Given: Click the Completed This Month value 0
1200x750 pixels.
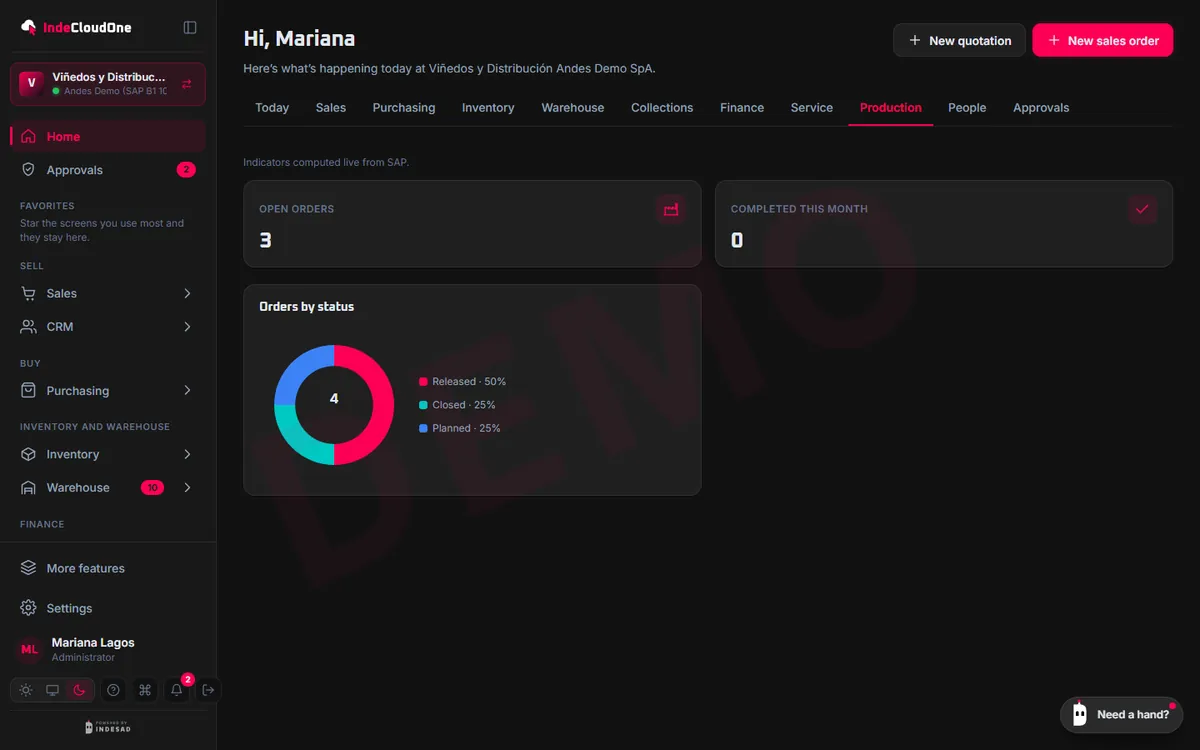Looking at the screenshot, I should pyautogui.click(x=737, y=240).
